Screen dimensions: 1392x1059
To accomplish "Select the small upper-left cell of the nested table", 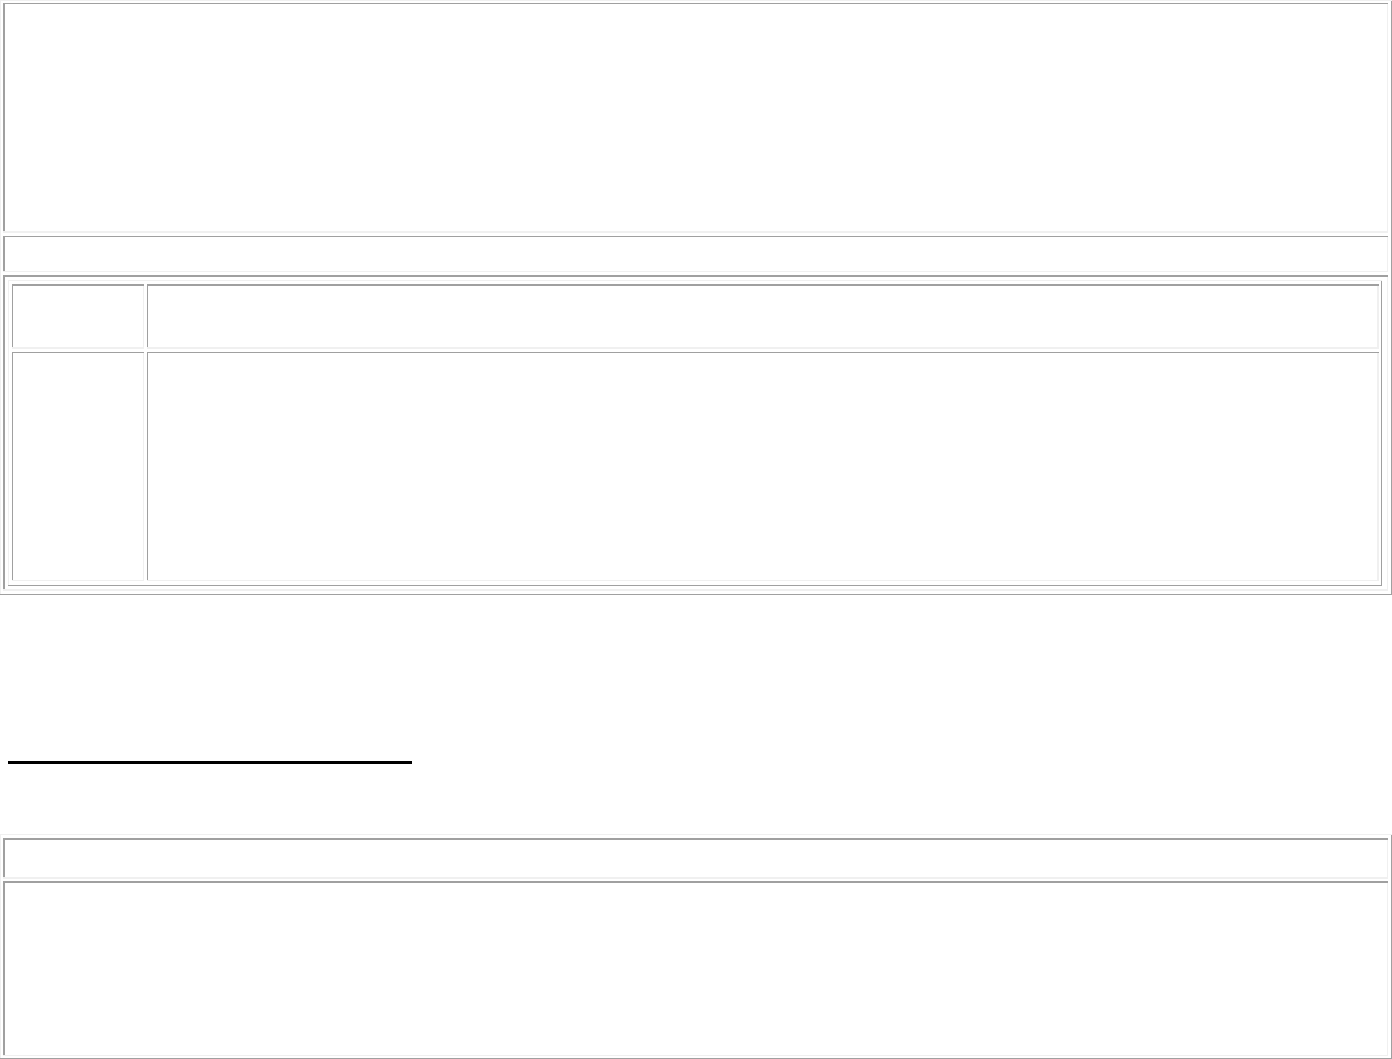I will 77,316.
